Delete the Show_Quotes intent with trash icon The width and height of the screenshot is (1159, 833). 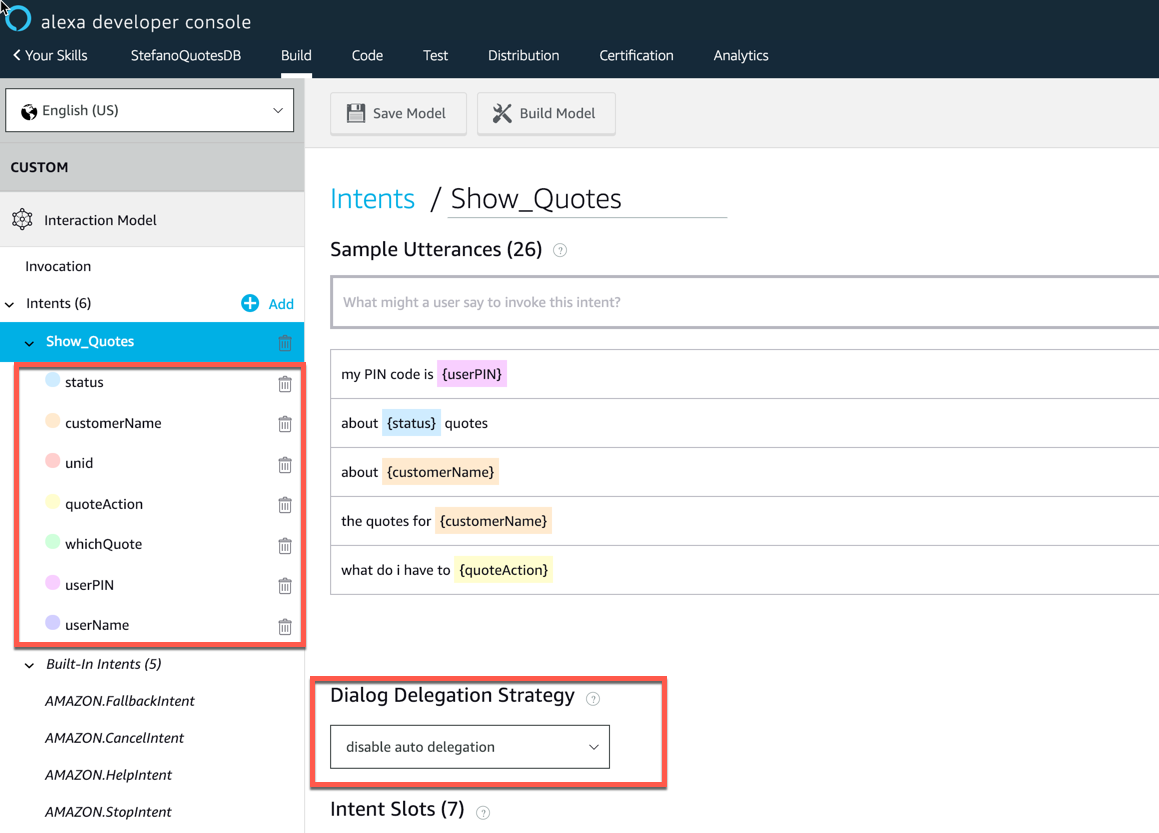(285, 342)
